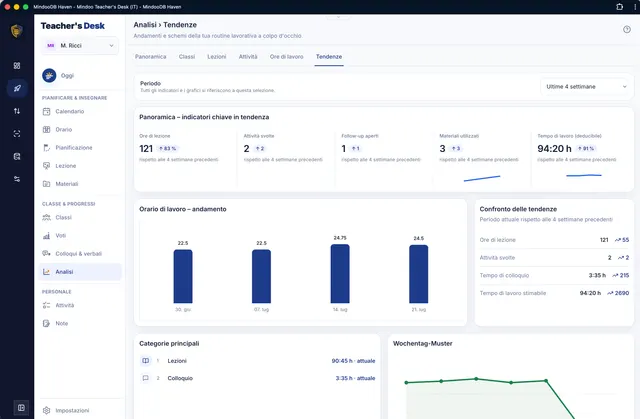Image resolution: width=640 pixels, height=419 pixels.
Task: Click the 30. giu bar in work chart
Action: [183, 276]
